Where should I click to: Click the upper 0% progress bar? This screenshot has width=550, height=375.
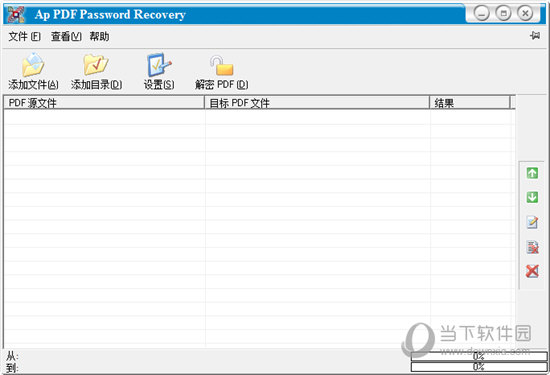click(479, 357)
